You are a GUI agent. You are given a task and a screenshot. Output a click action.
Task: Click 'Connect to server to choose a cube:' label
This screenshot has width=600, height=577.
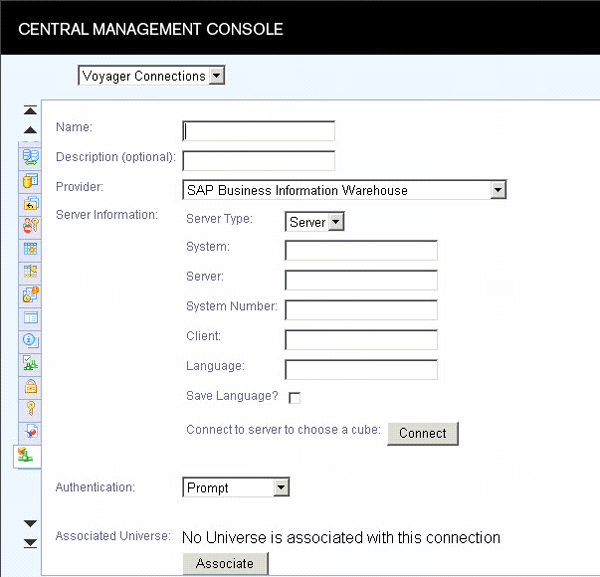click(284, 430)
